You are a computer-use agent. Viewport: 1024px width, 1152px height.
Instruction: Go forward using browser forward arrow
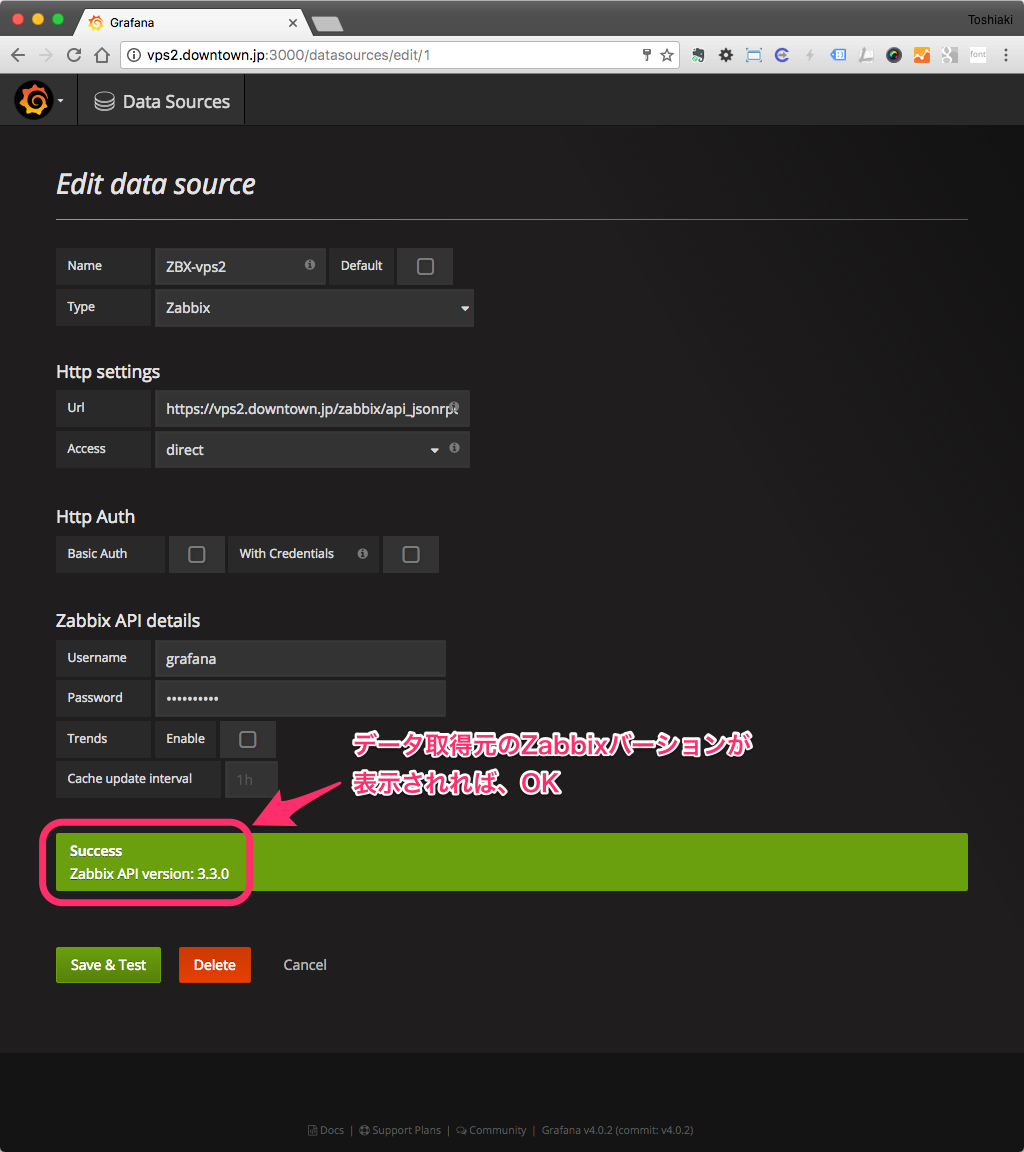(x=46, y=55)
